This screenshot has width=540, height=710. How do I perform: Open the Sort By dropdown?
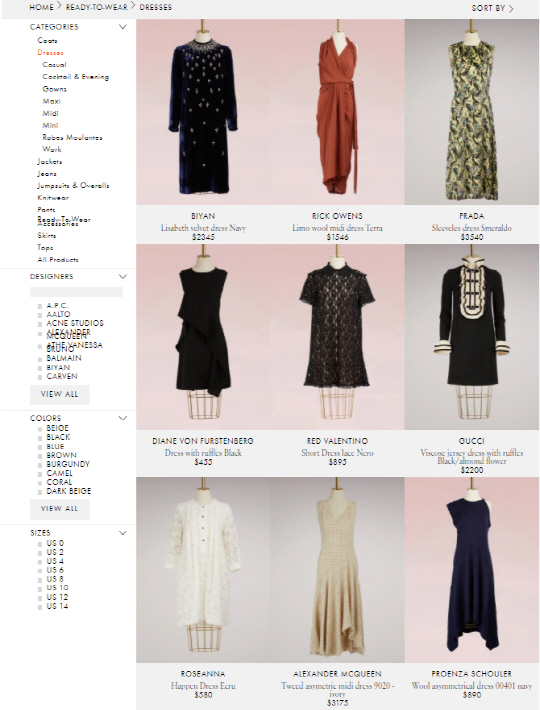[492, 8]
